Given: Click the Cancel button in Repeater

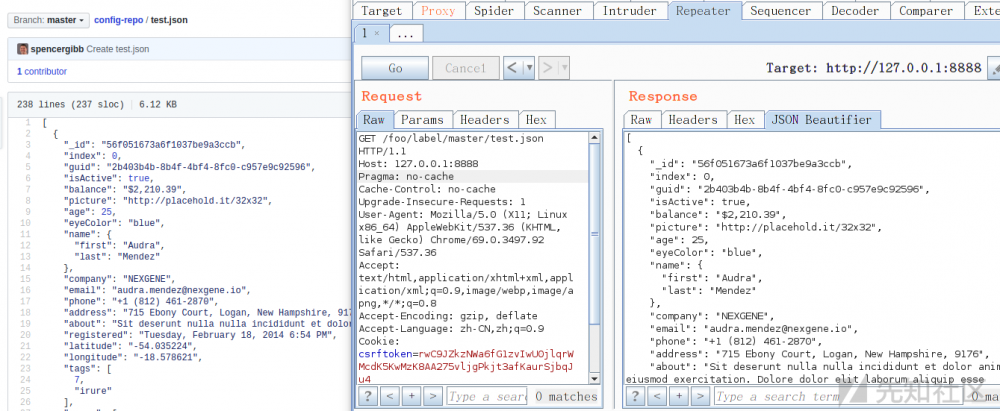Looking at the screenshot, I should pos(466,68).
